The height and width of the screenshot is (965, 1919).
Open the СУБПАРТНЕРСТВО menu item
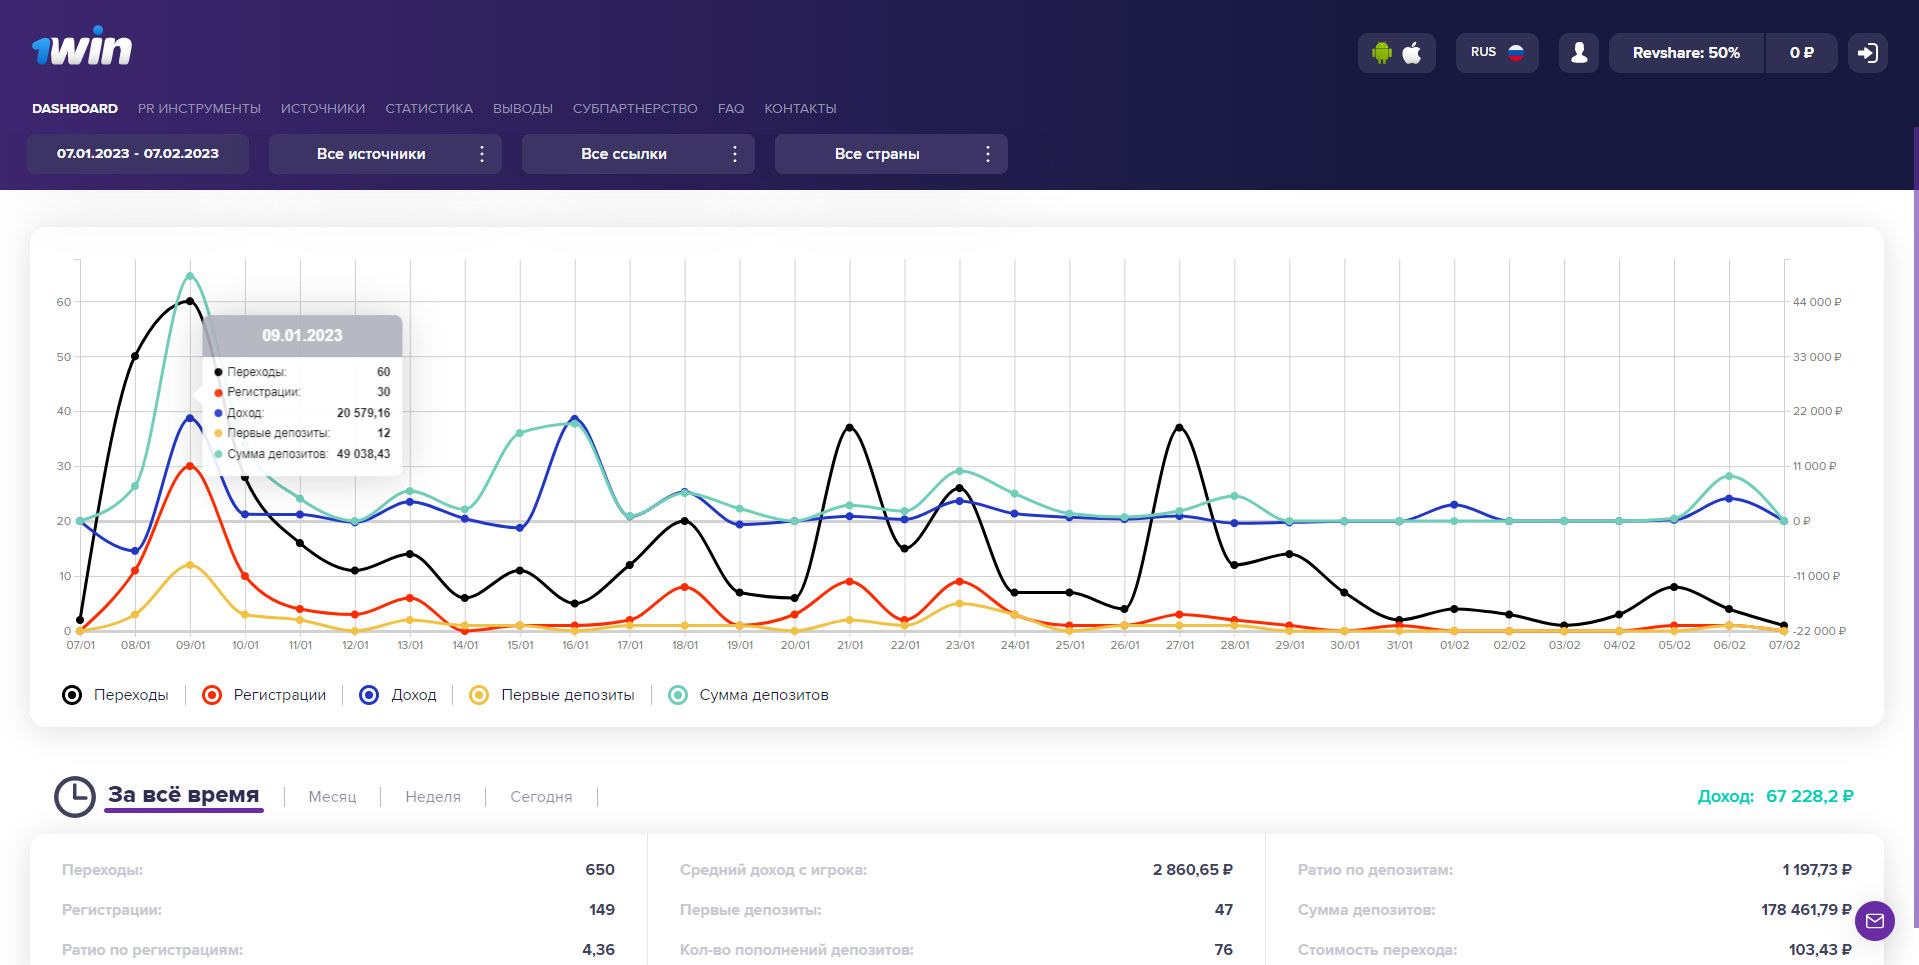coord(635,109)
